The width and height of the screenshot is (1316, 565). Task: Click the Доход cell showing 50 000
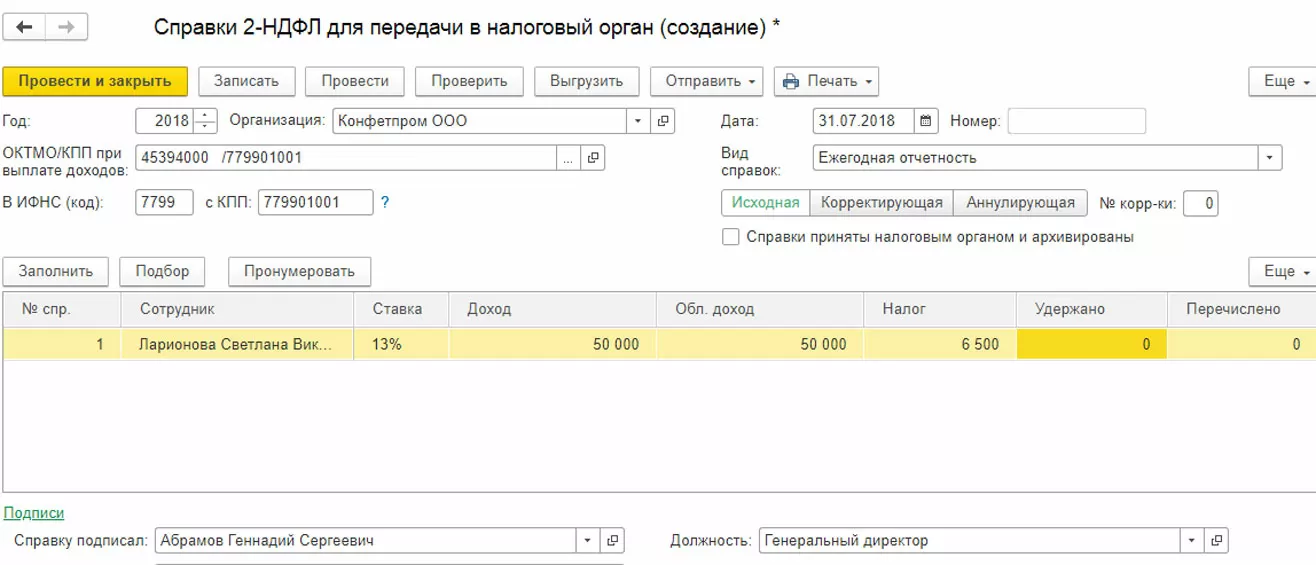point(553,344)
